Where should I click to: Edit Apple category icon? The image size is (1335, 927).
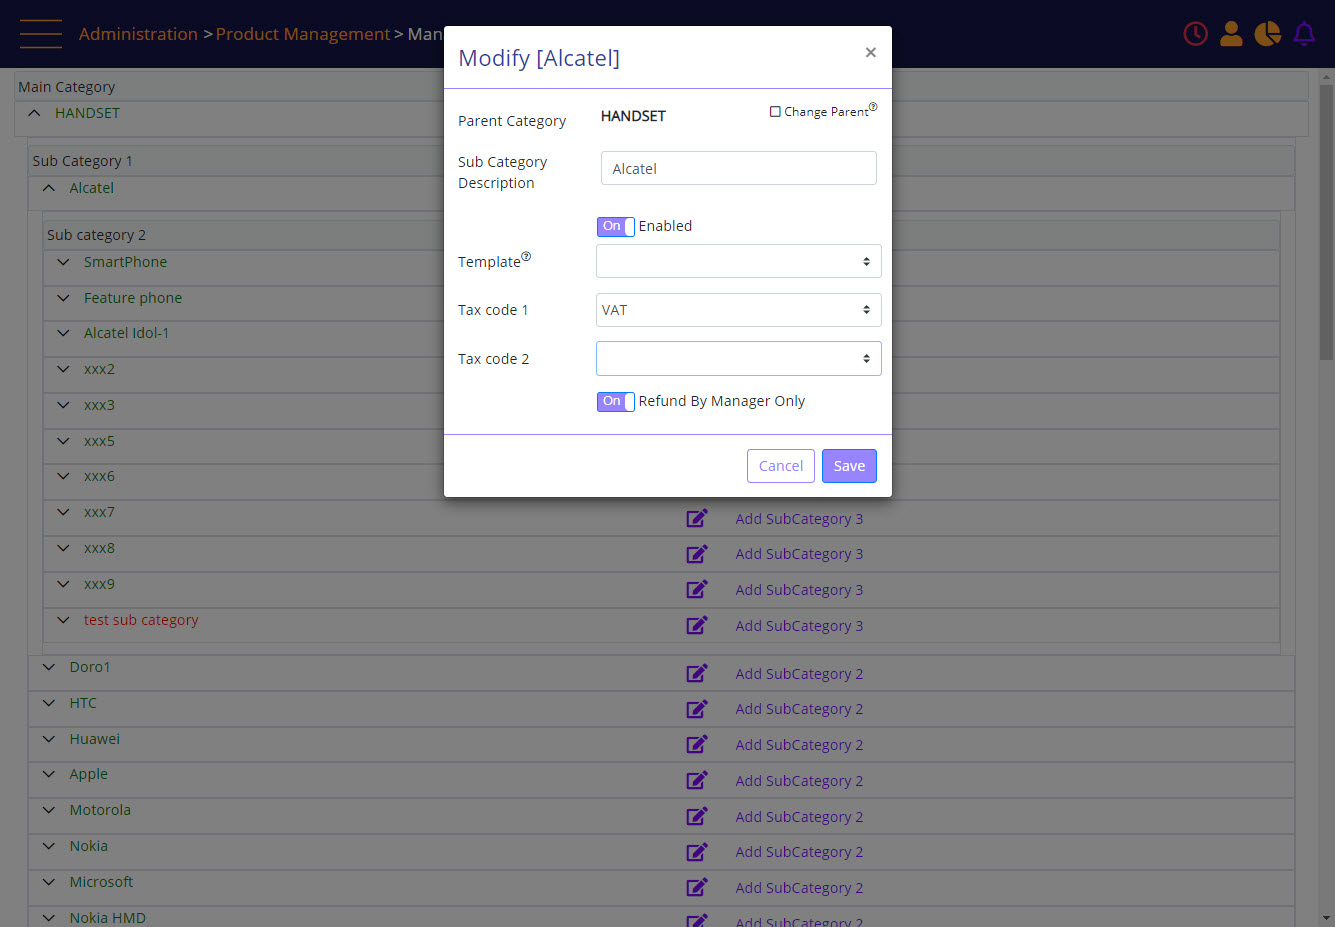click(x=697, y=780)
